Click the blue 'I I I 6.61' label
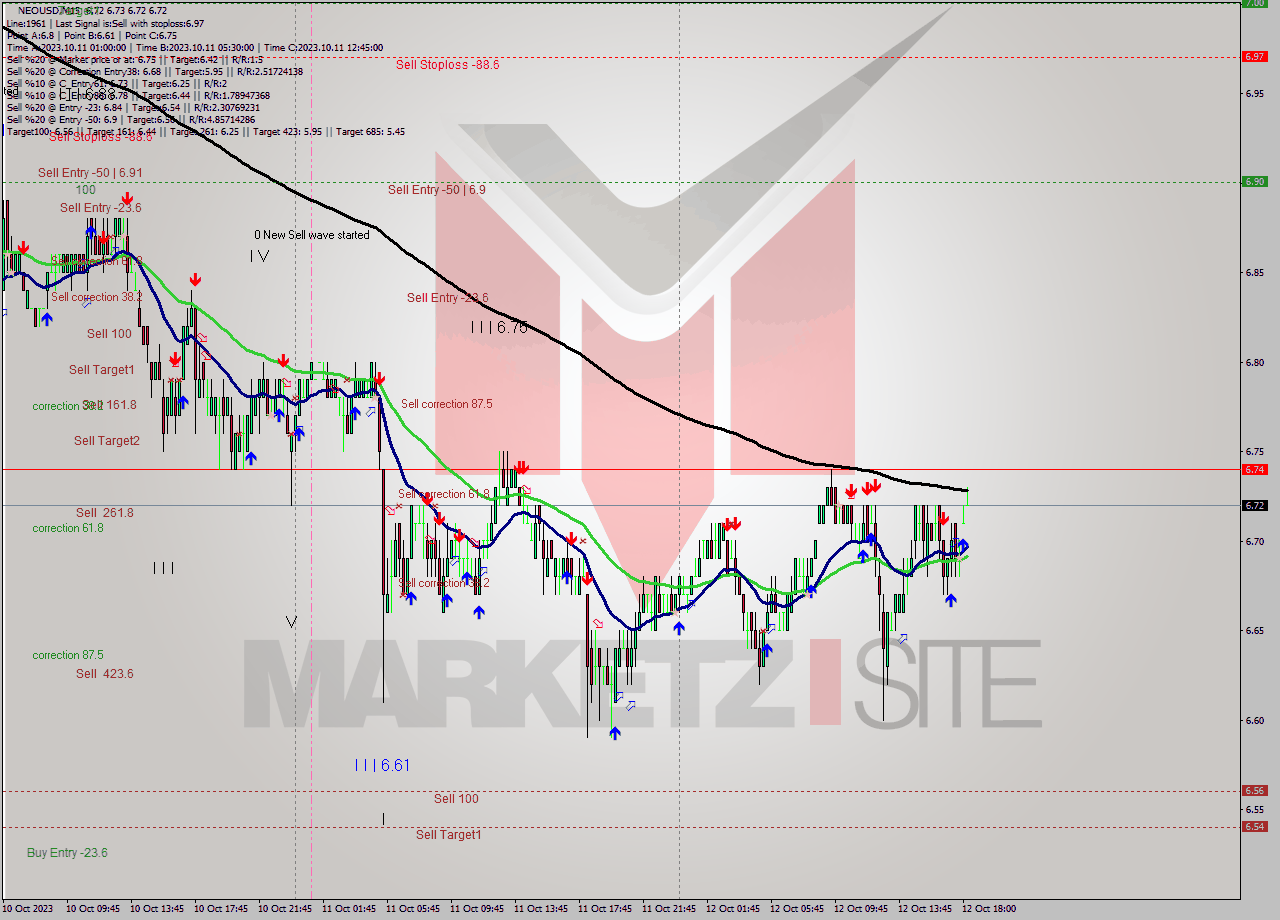 [382, 765]
